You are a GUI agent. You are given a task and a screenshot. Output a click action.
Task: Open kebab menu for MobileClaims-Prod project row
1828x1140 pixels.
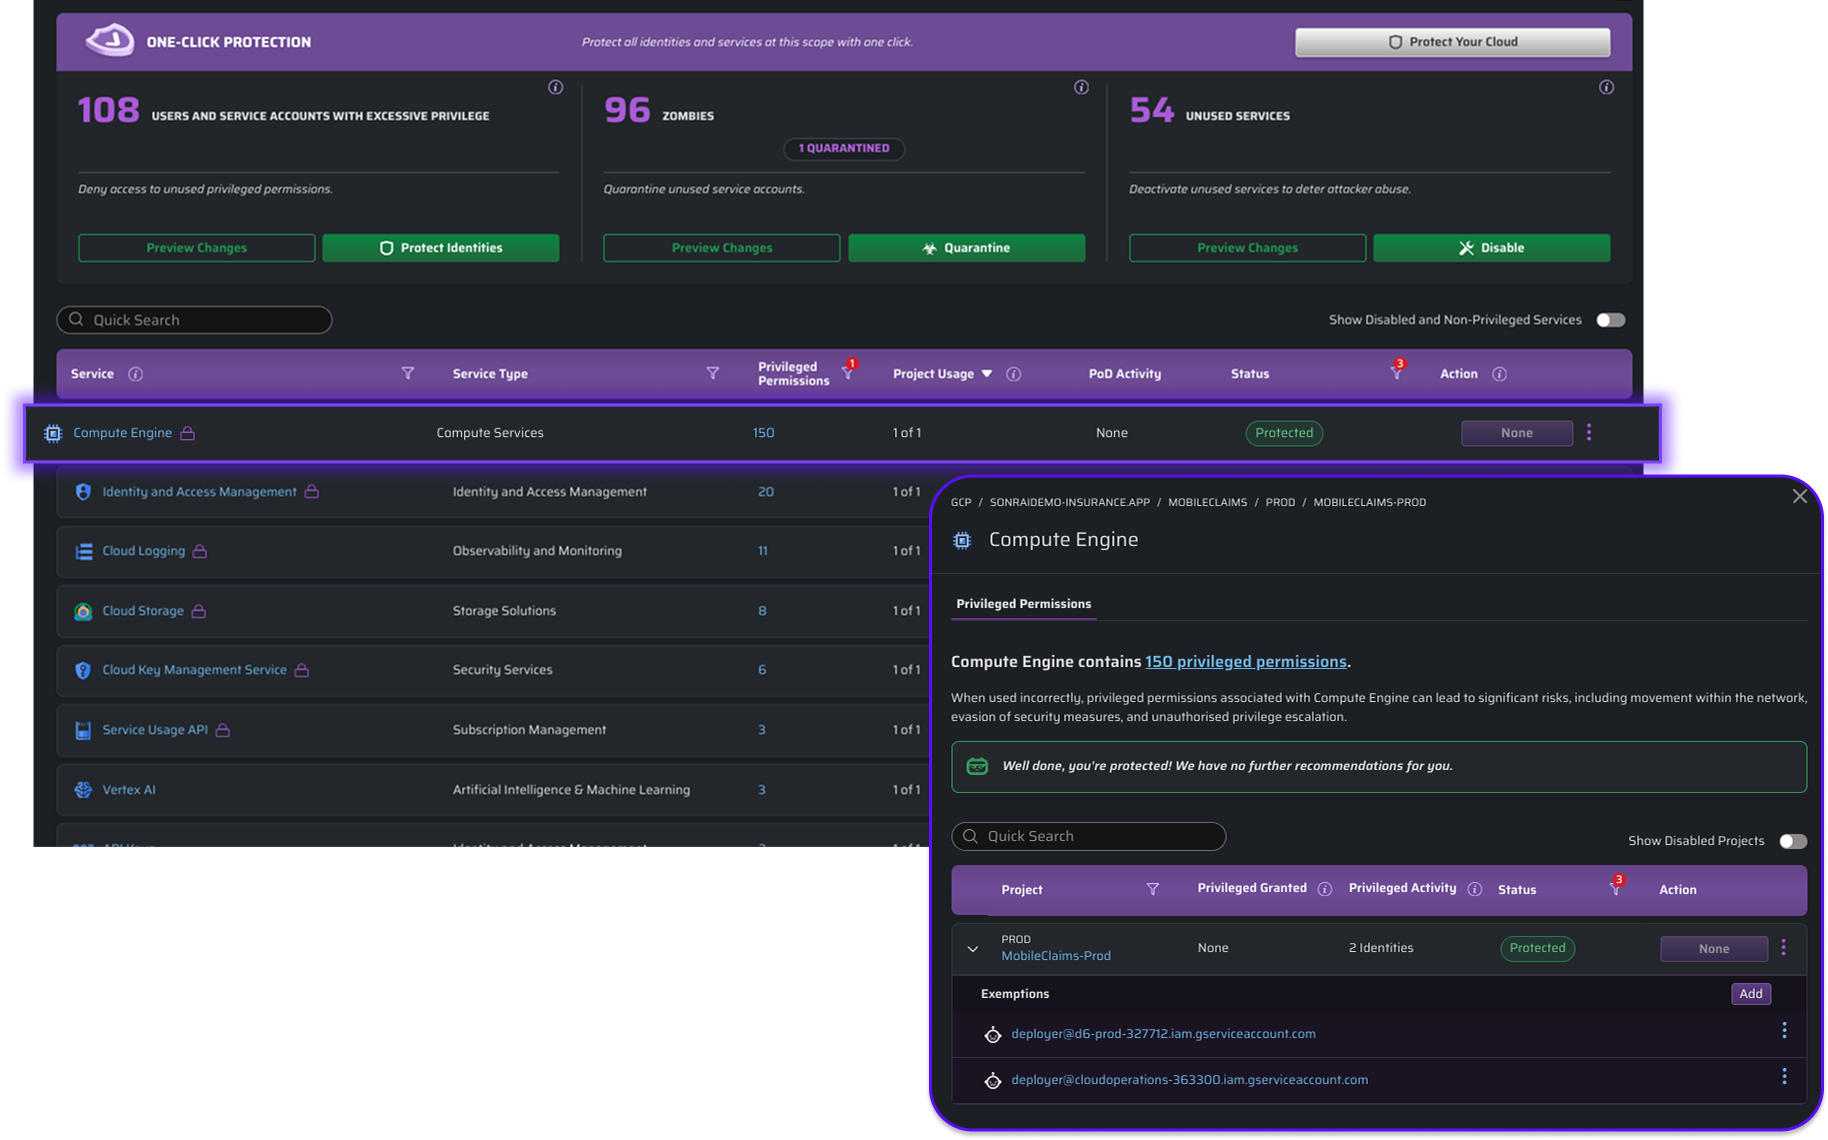(x=1783, y=947)
